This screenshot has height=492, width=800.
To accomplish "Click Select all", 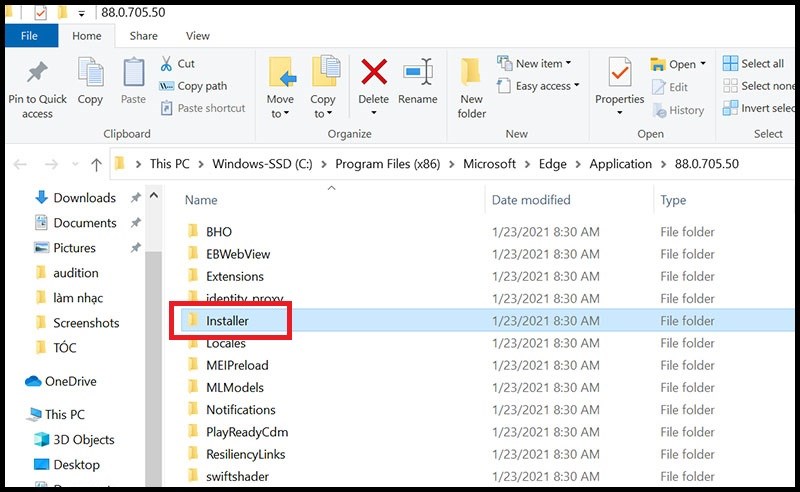I will pos(754,63).
